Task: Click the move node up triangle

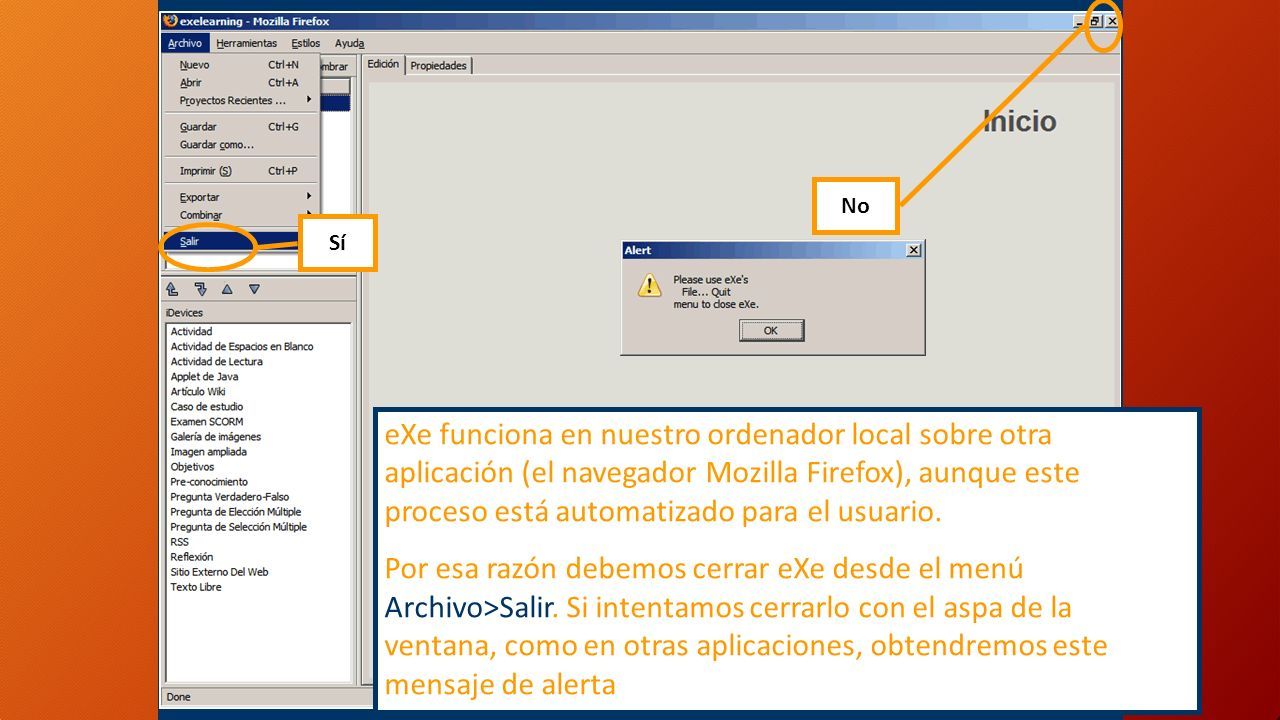Action: tap(227, 289)
